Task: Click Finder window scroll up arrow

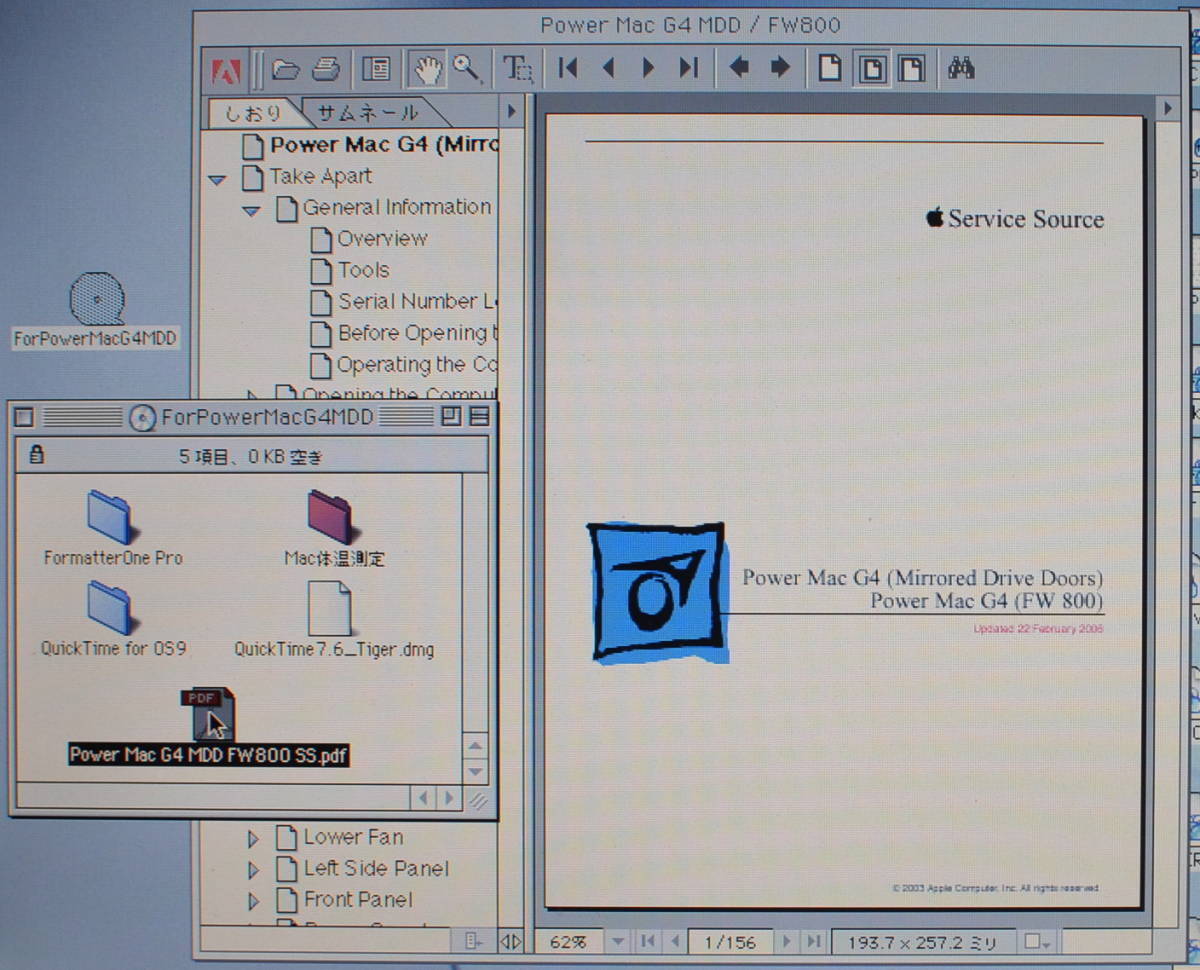Action: pyautogui.click(x=476, y=748)
